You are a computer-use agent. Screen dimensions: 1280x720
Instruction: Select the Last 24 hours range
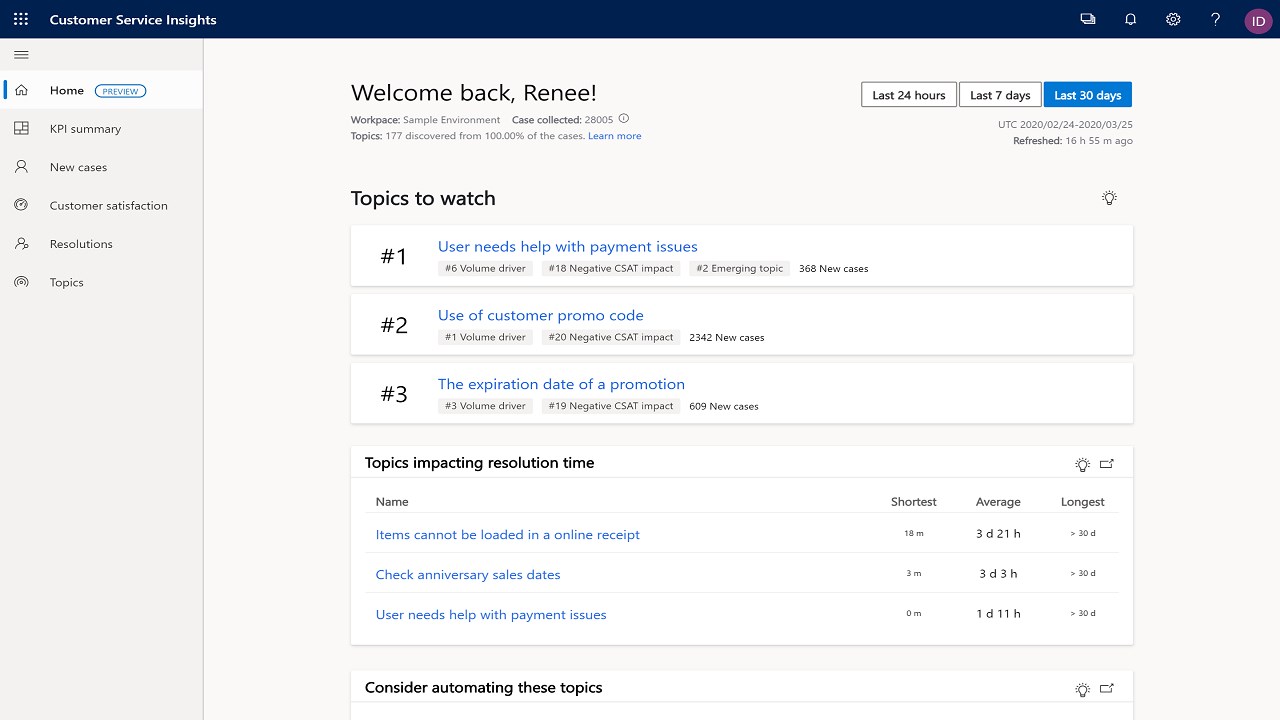pyautogui.click(x=908, y=95)
